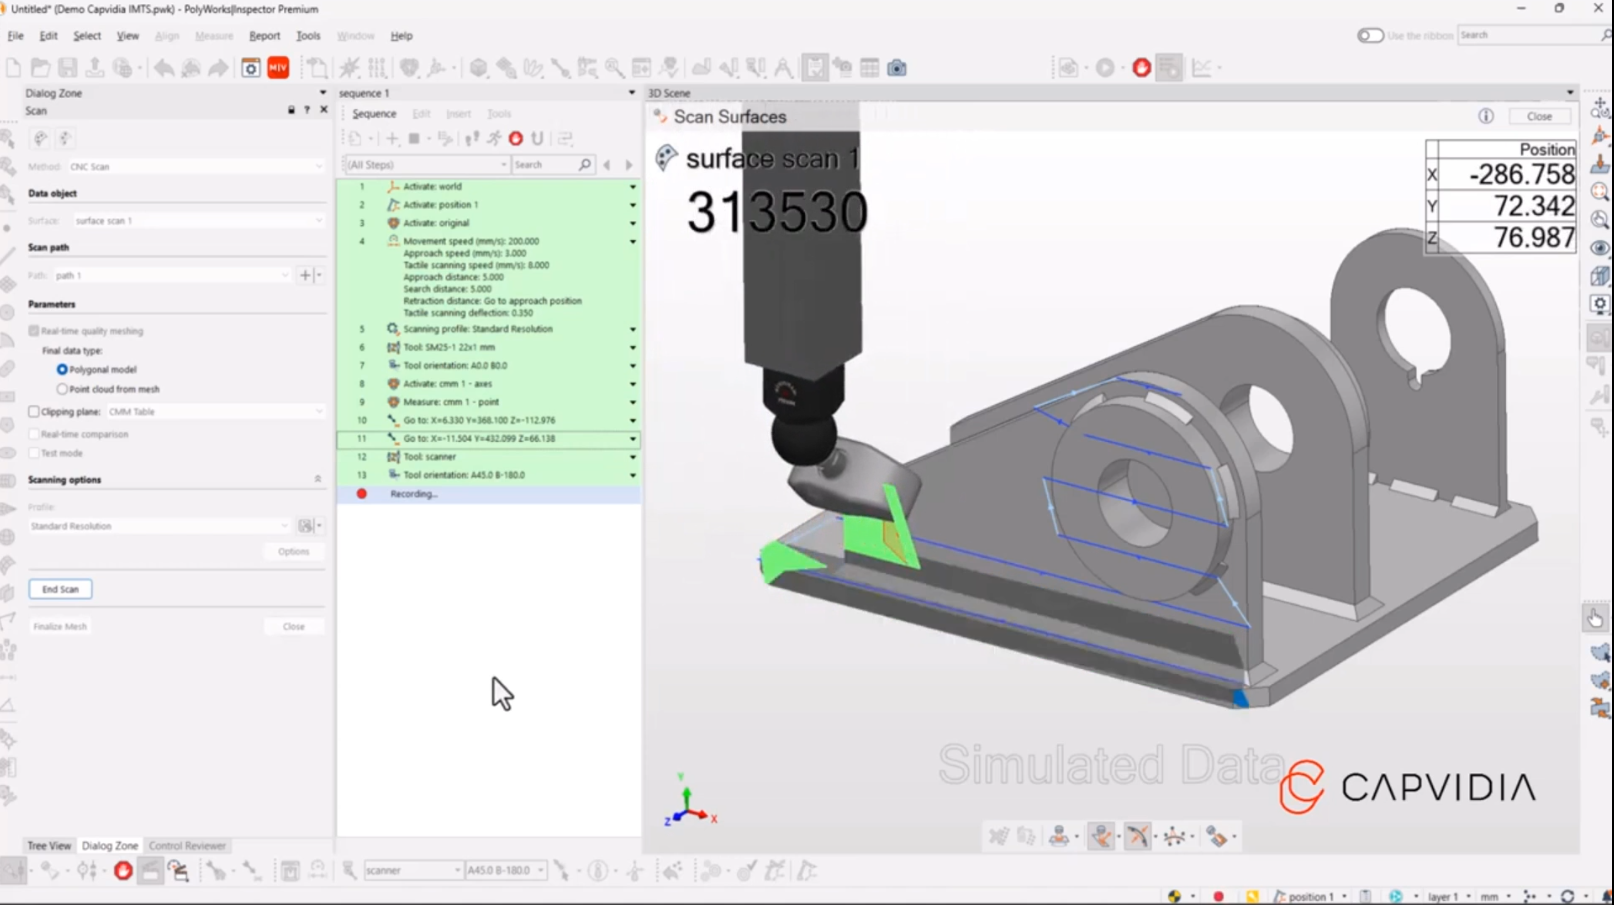Open the Method CNC Scan dropdown

coord(196,167)
